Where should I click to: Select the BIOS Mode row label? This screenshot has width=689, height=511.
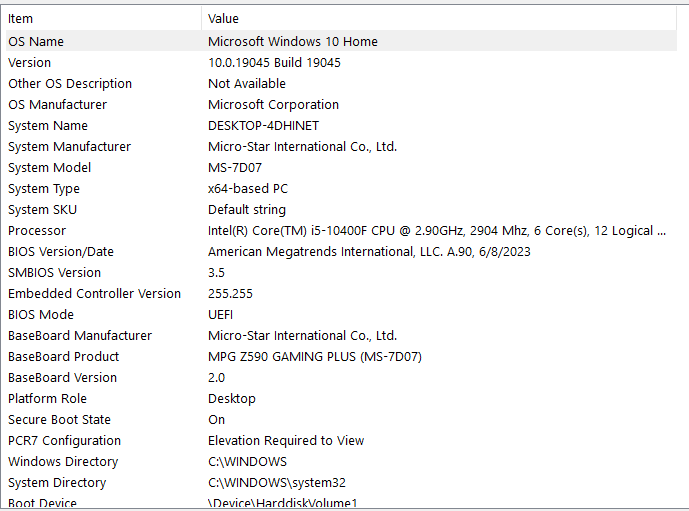(x=41, y=315)
